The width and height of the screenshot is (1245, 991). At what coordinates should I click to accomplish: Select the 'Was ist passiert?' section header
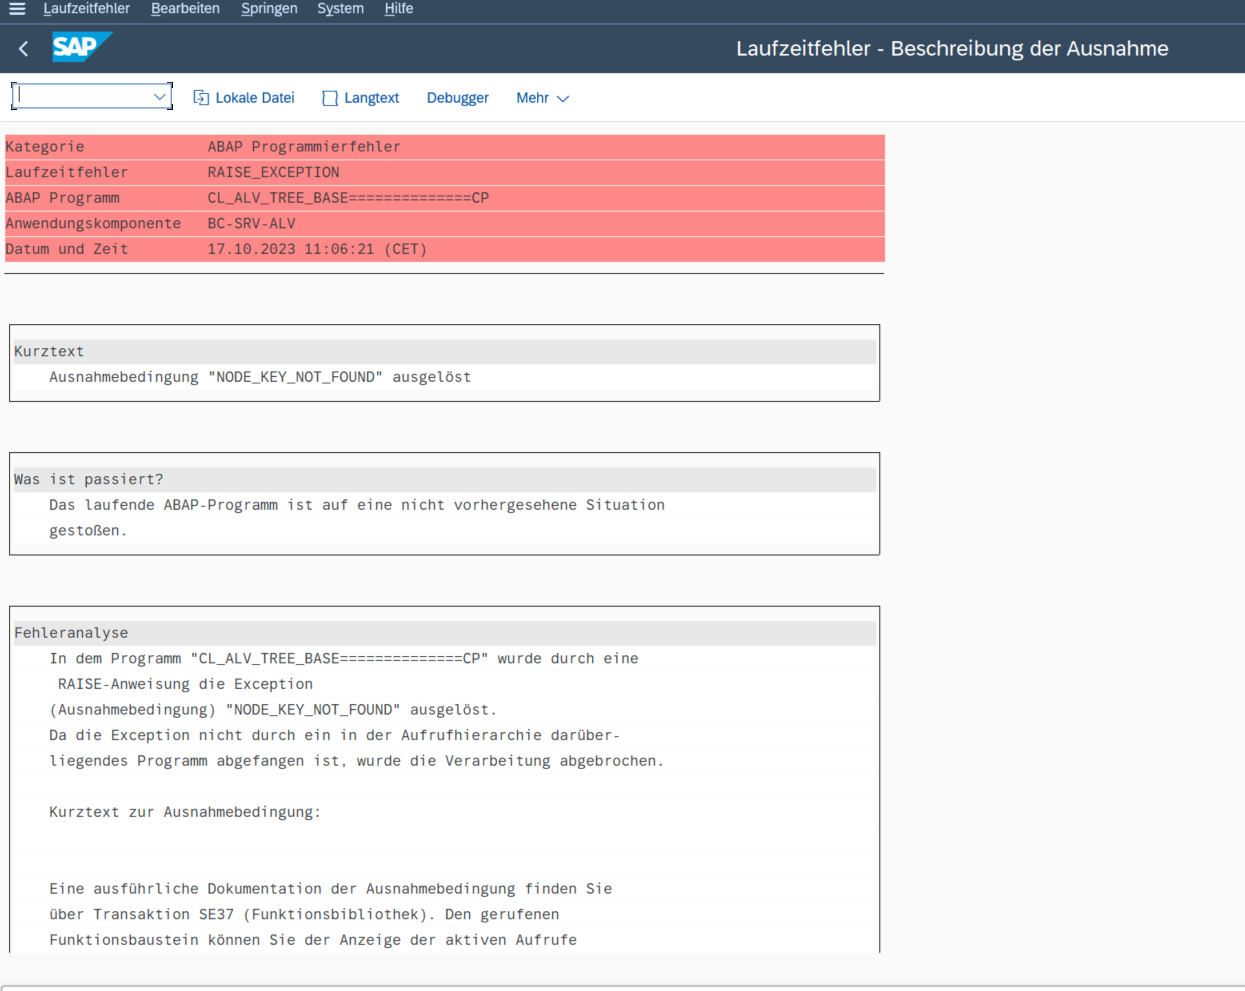[x=88, y=480]
